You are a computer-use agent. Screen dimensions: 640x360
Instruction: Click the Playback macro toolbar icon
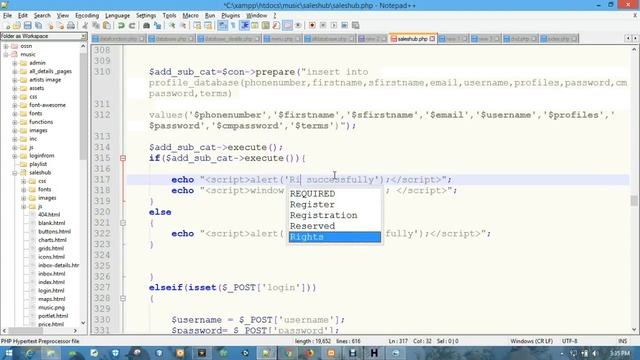point(334,26)
